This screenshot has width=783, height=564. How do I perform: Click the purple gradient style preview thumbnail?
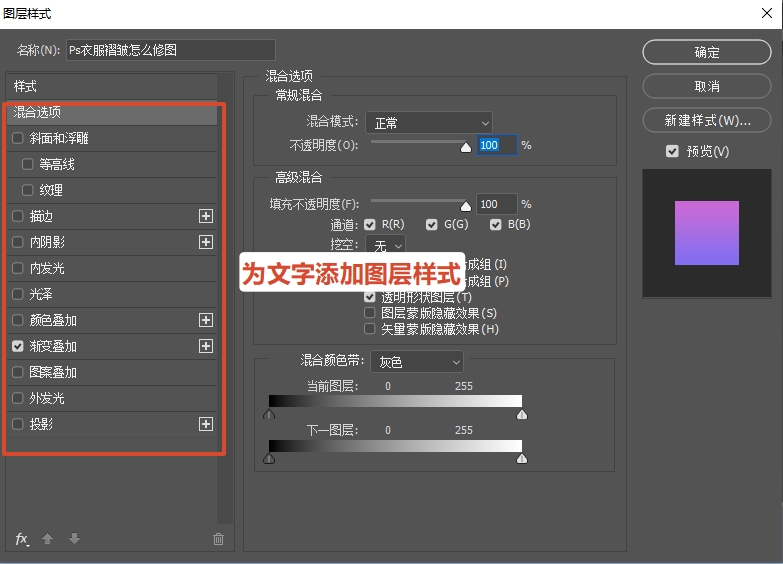(x=707, y=233)
